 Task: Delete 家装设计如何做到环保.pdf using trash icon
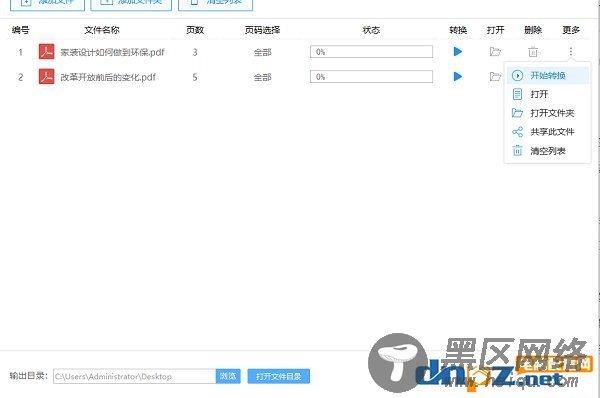click(533, 51)
